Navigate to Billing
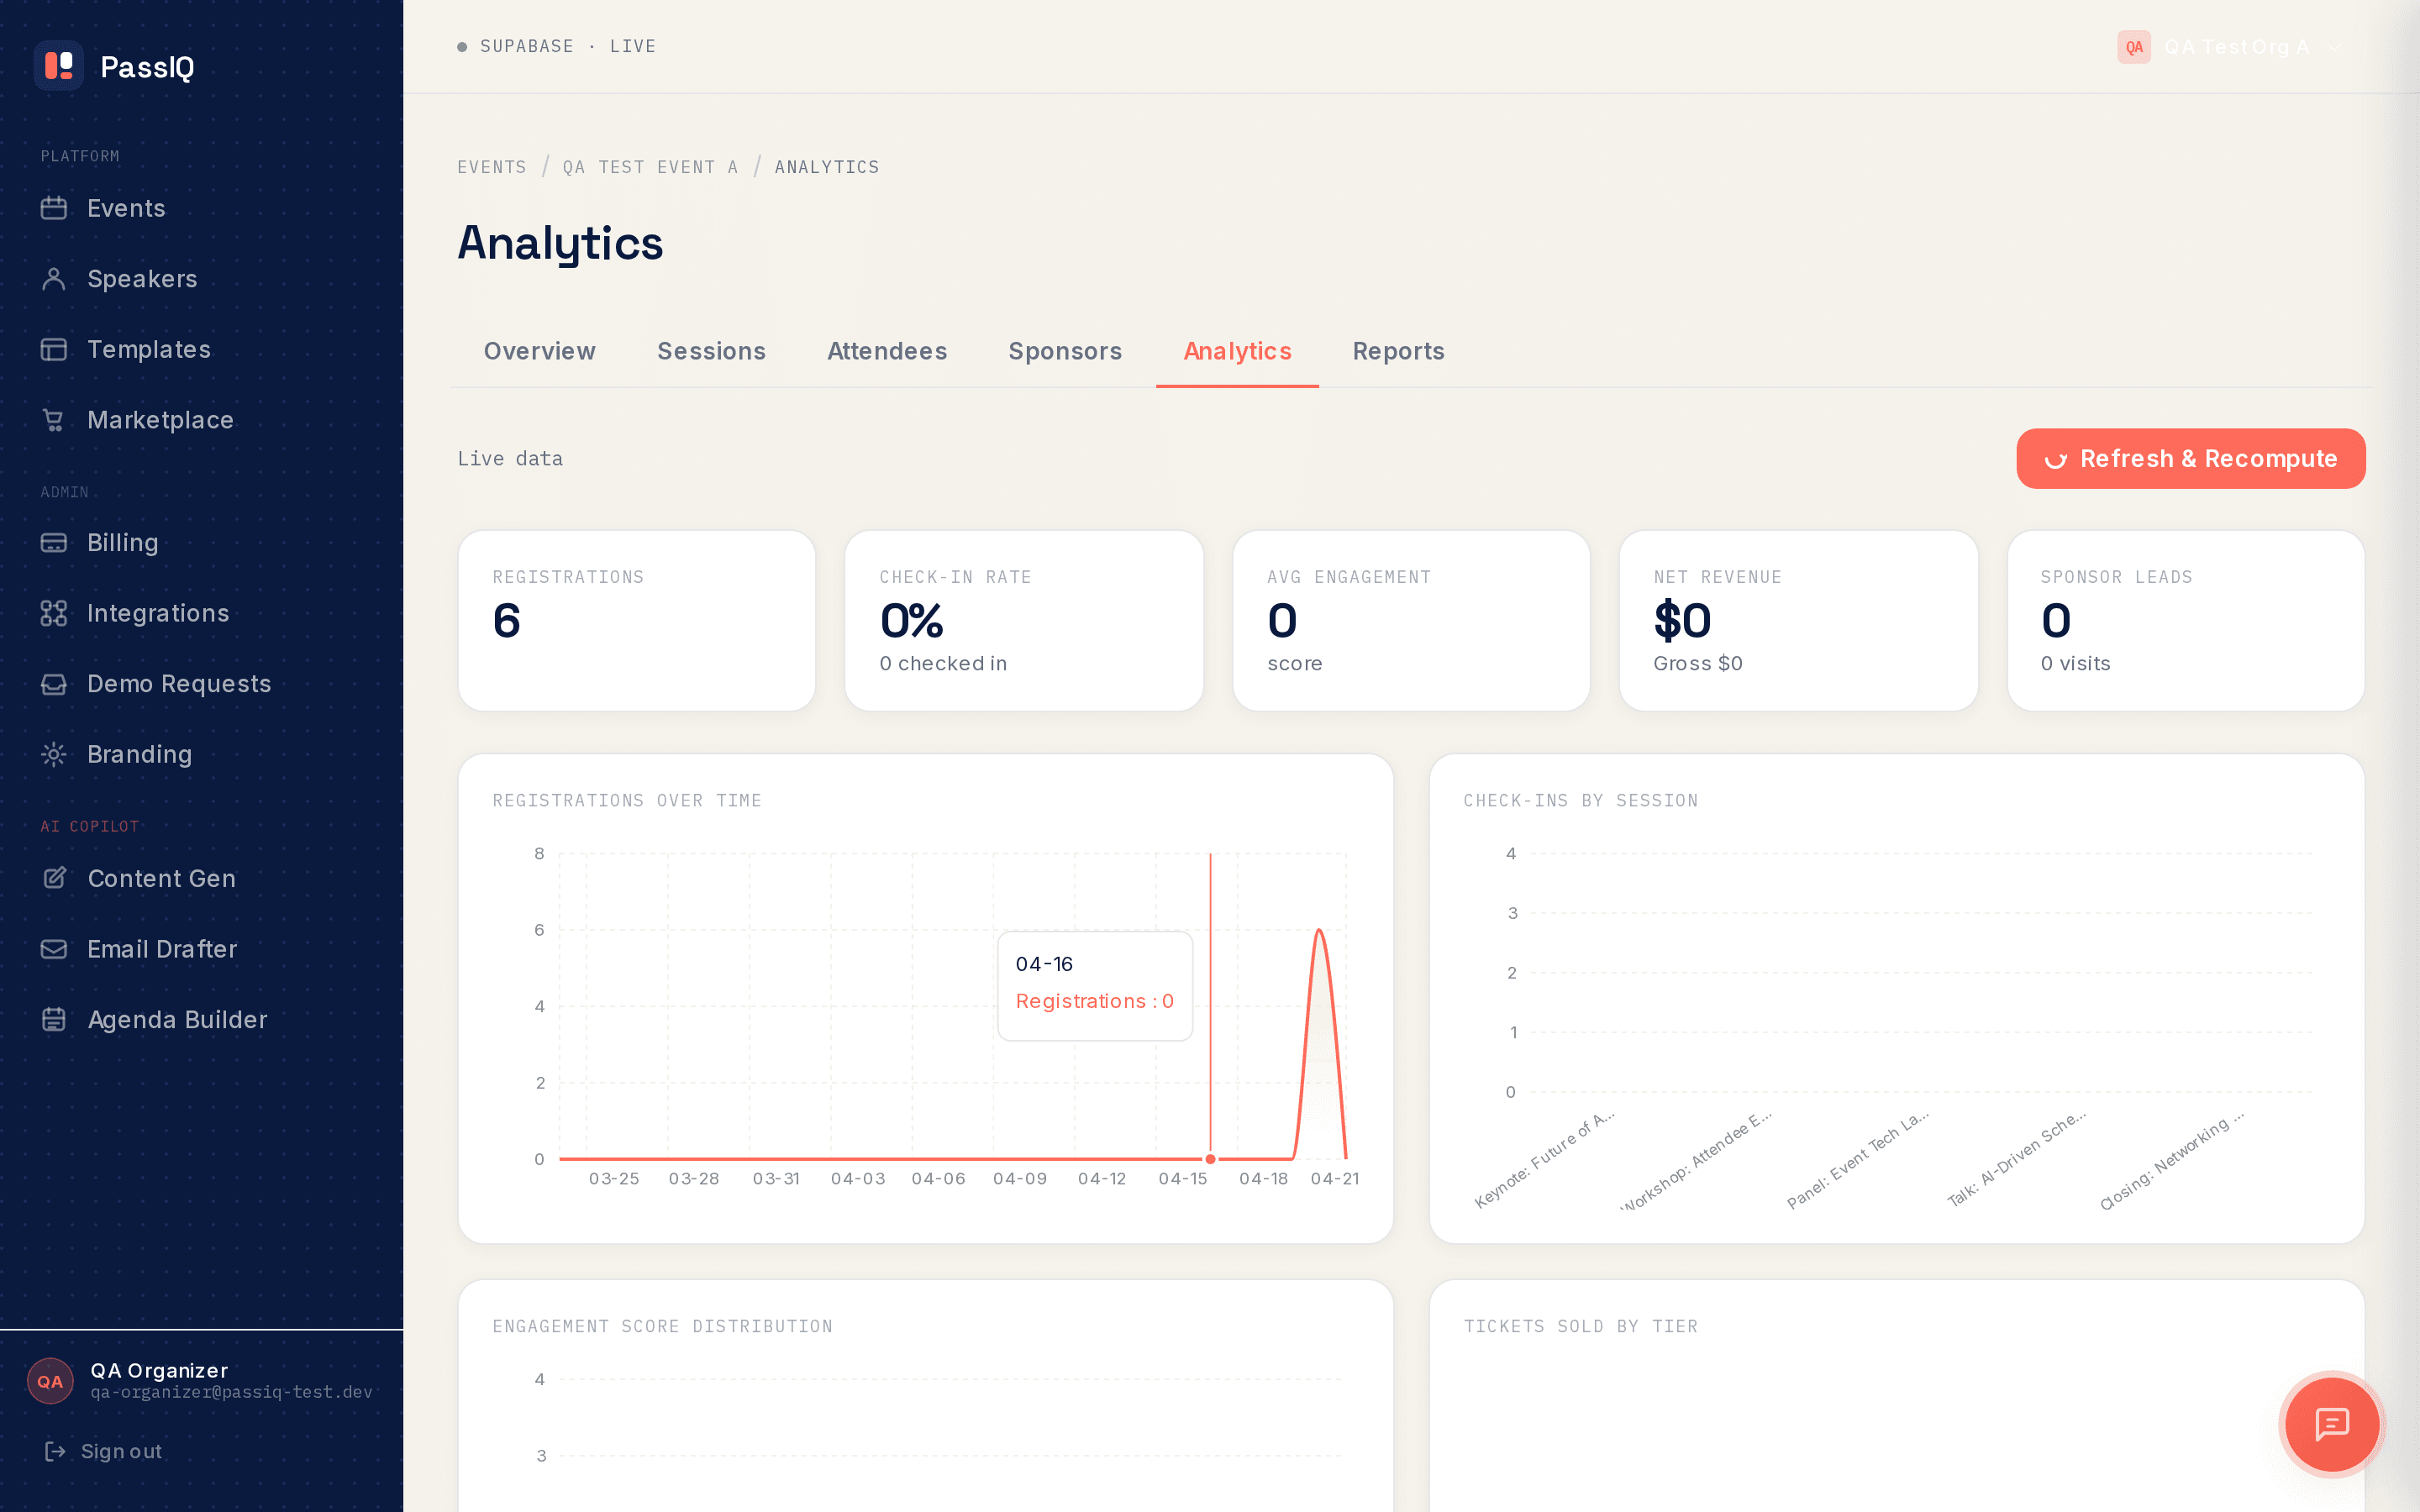Viewport: 2420px width, 1512px height. [200, 542]
